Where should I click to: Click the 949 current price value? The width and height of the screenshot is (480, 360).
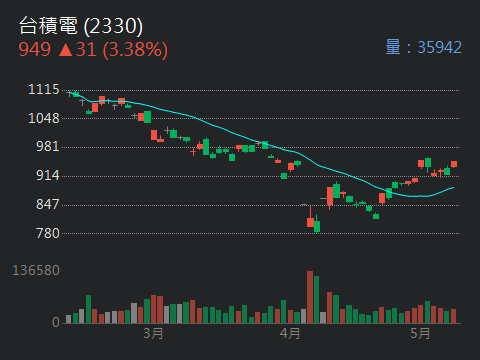click(x=35, y=50)
